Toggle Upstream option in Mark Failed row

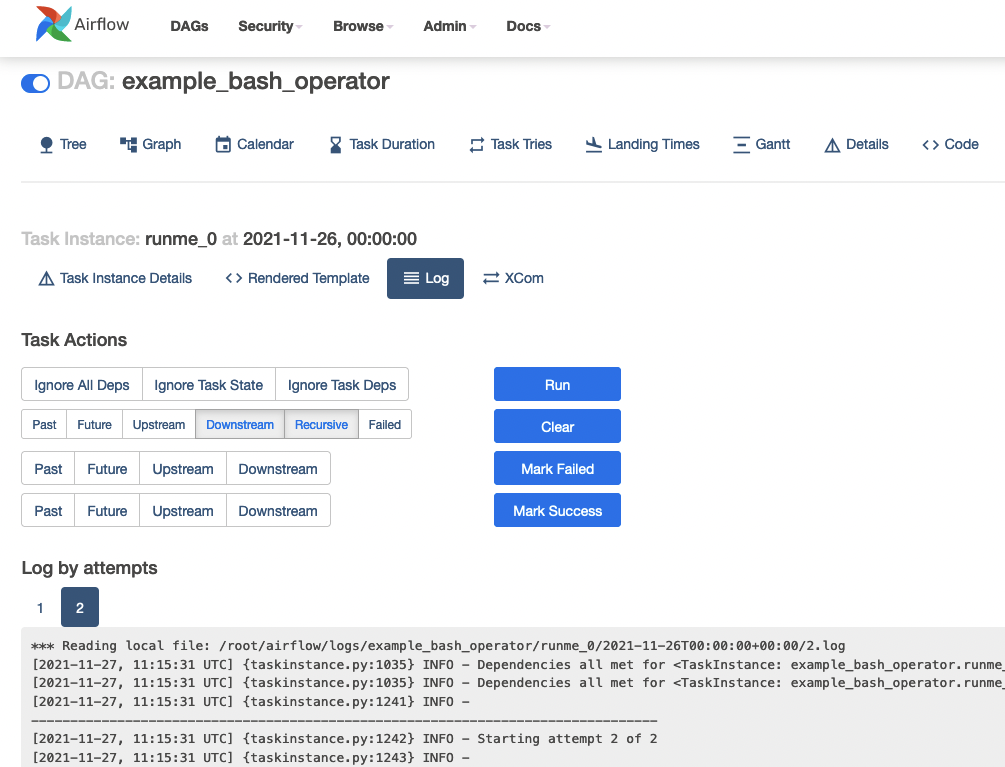183,468
